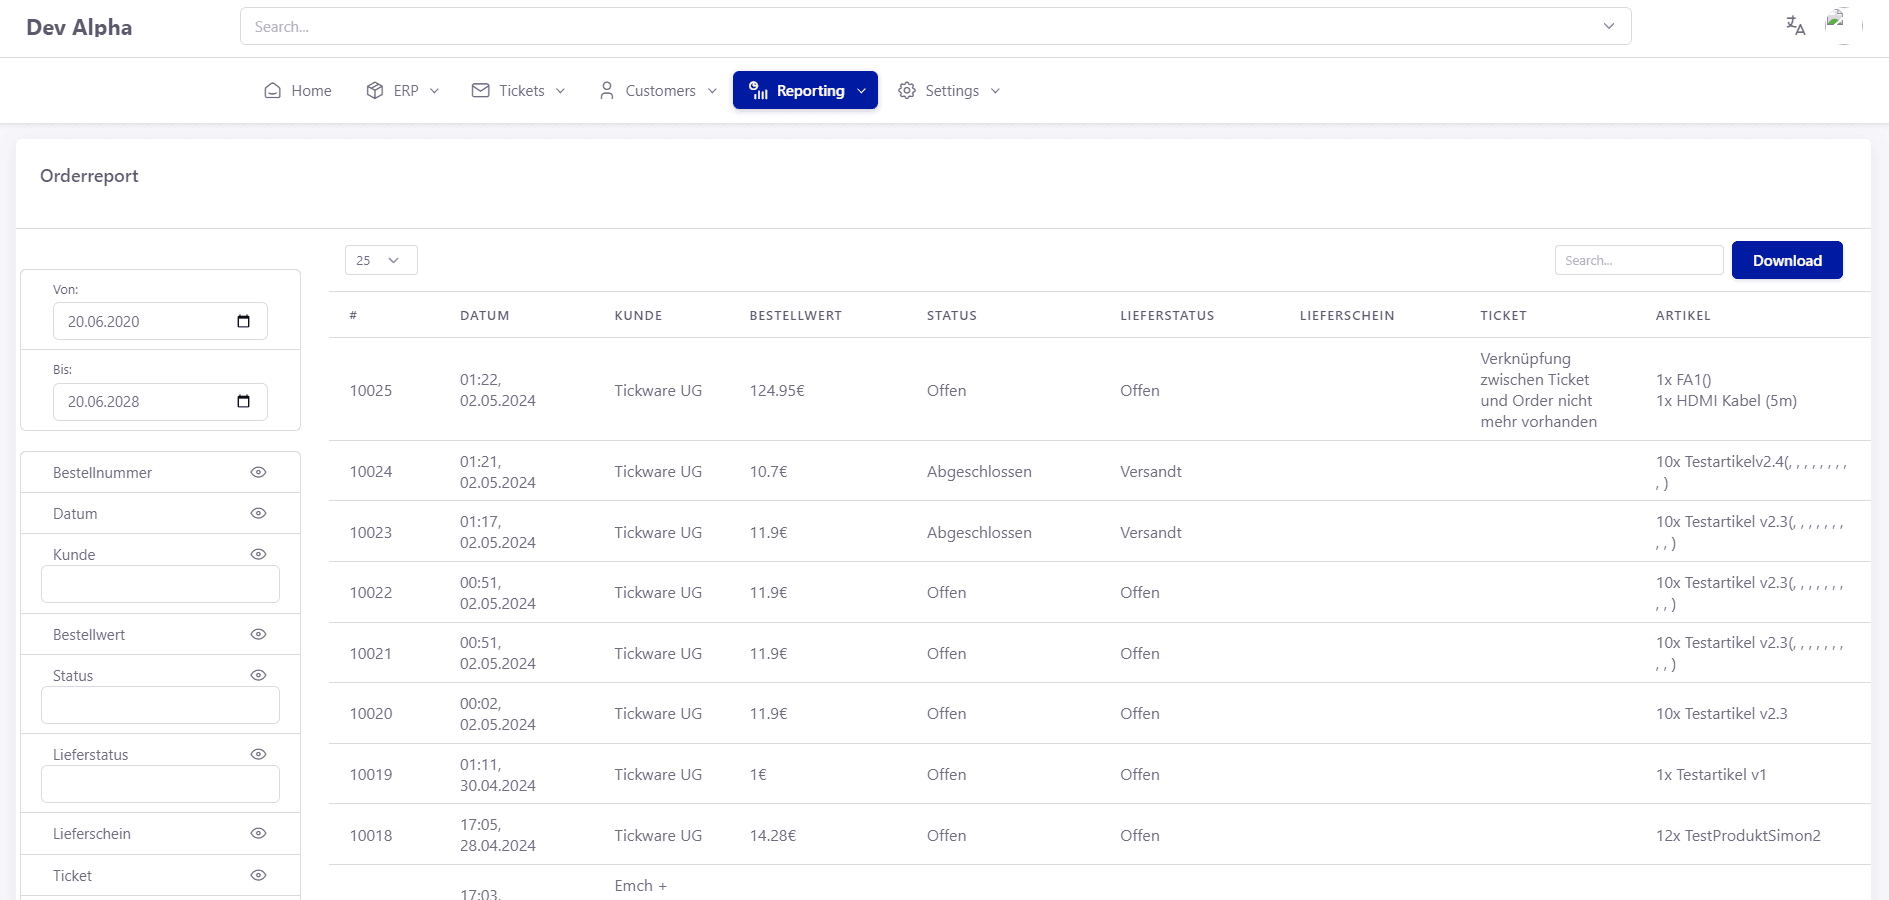Sort by the KUNDE column header

click(x=638, y=315)
